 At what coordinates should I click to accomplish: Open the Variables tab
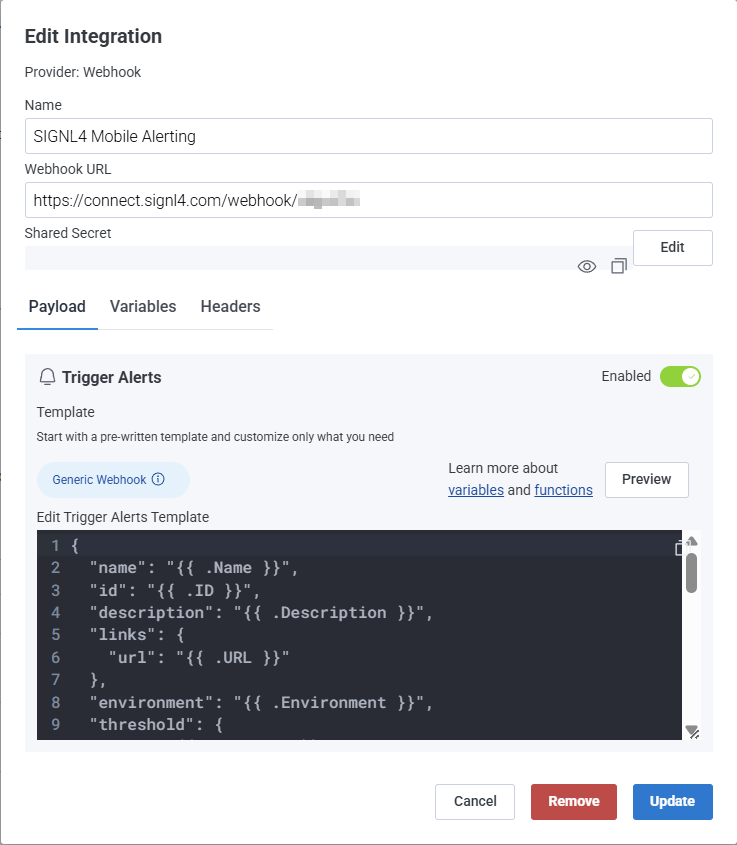143,307
